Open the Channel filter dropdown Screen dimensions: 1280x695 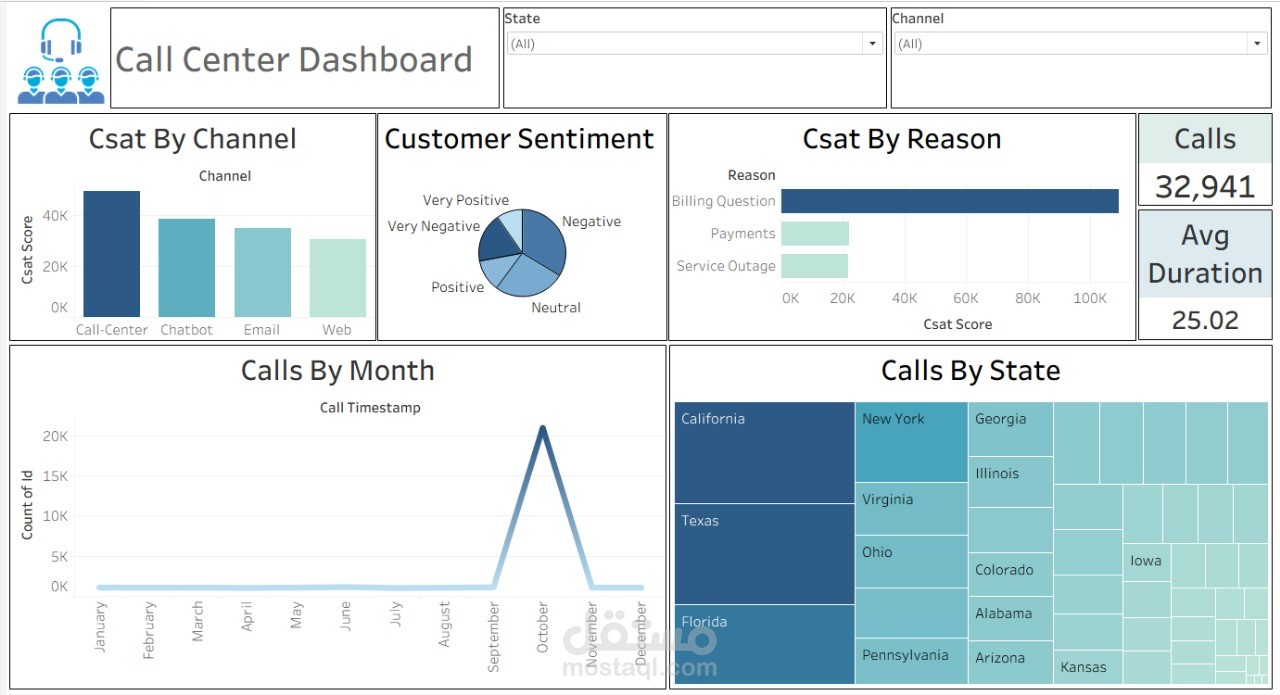point(1081,44)
